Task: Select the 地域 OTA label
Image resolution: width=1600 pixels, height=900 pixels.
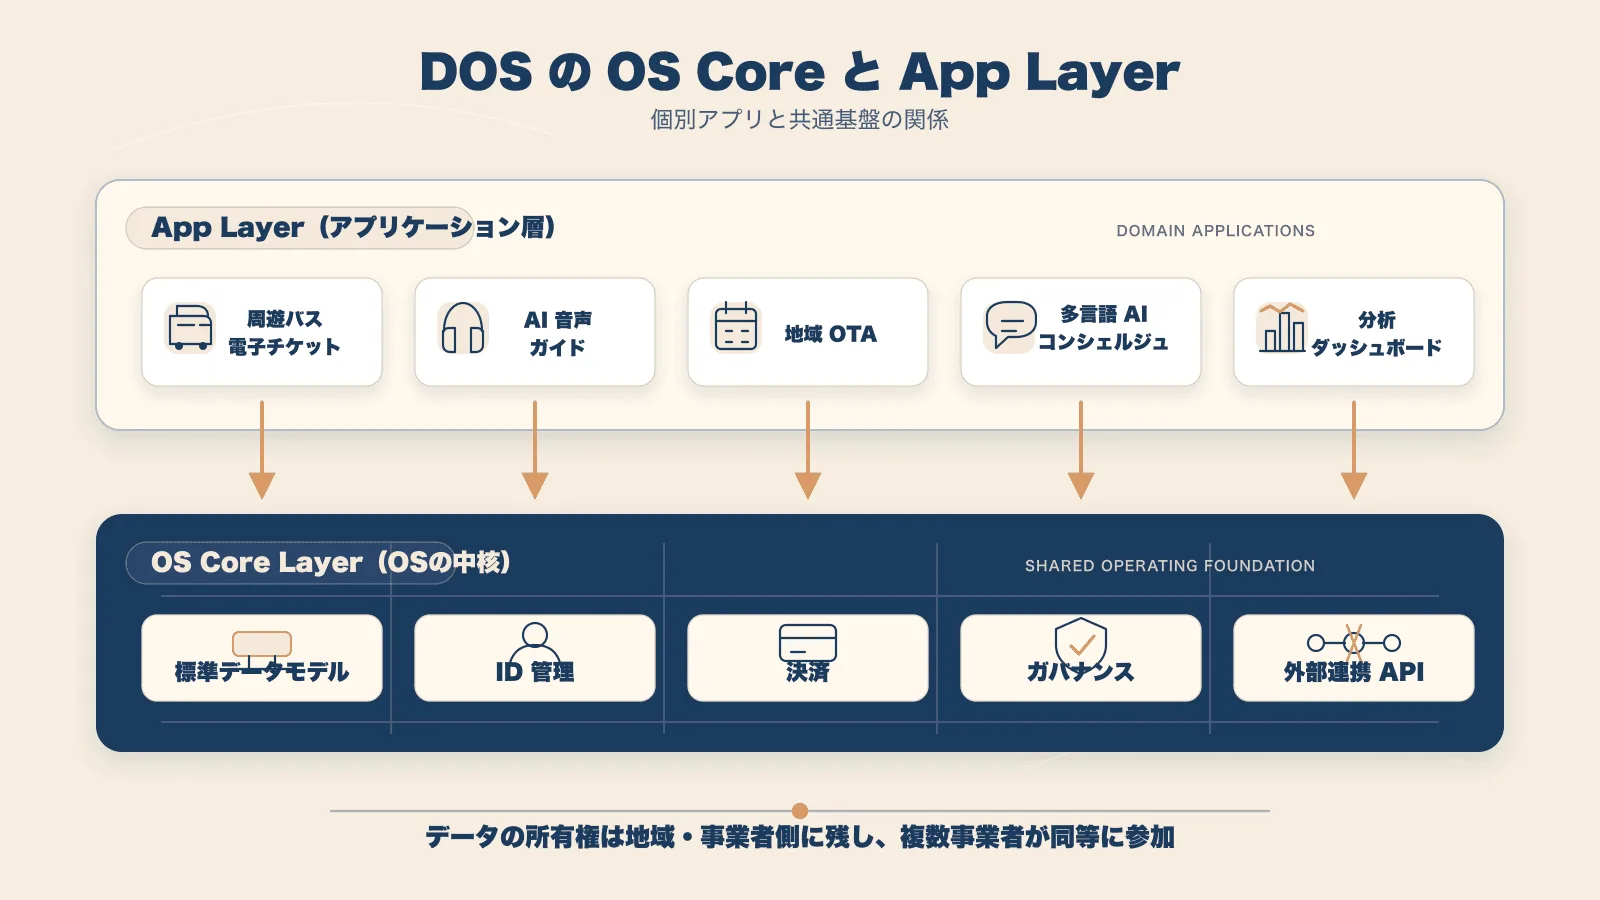Action: 830,334
